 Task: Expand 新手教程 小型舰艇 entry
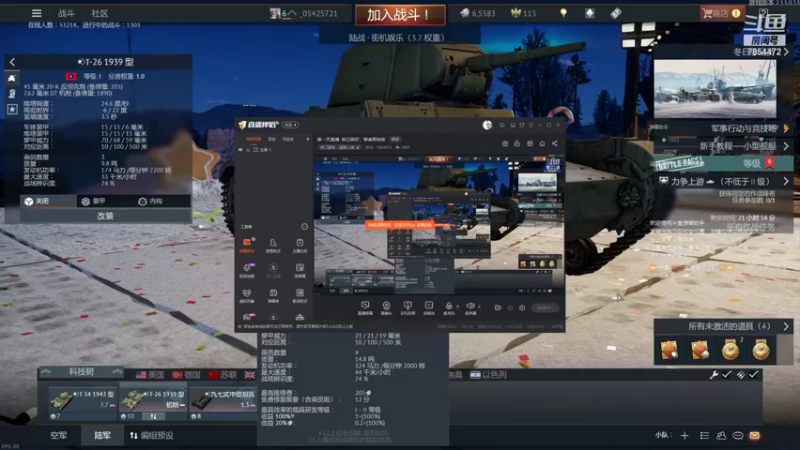[721, 146]
